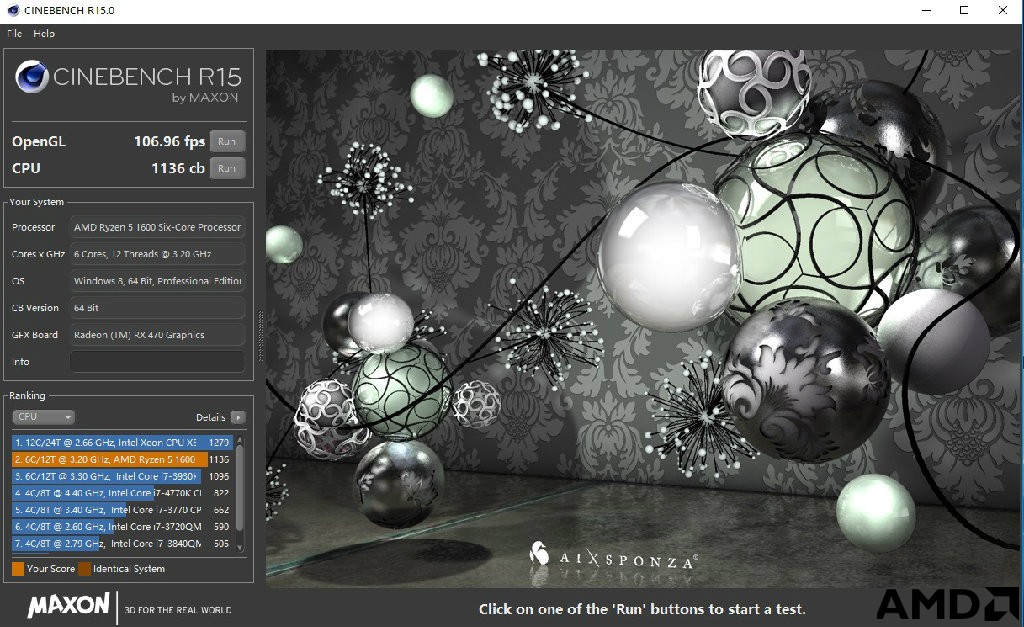Maximize the Cinebench window
The width and height of the screenshot is (1024, 627).
click(x=963, y=10)
